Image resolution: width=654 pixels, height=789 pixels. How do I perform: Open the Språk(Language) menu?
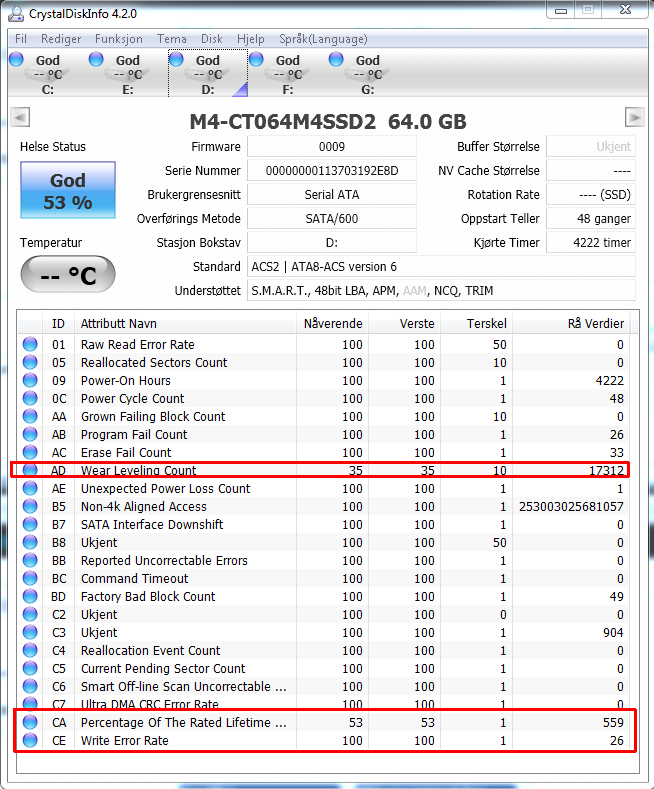[323, 39]
